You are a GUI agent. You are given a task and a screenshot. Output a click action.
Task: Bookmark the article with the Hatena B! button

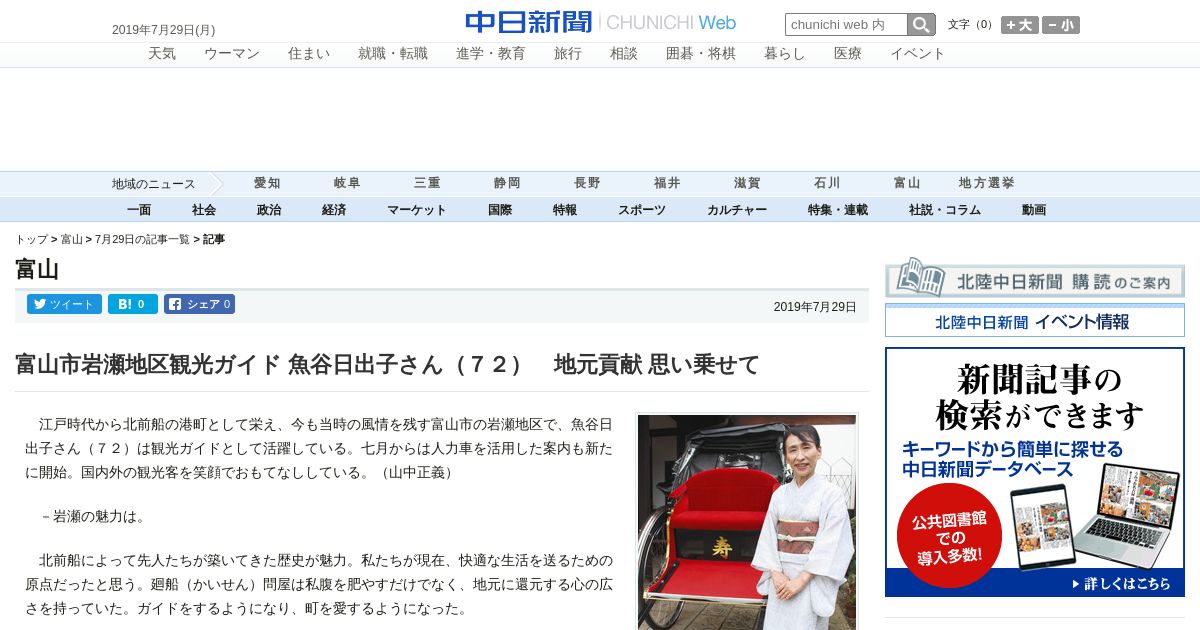click(133, 304)
